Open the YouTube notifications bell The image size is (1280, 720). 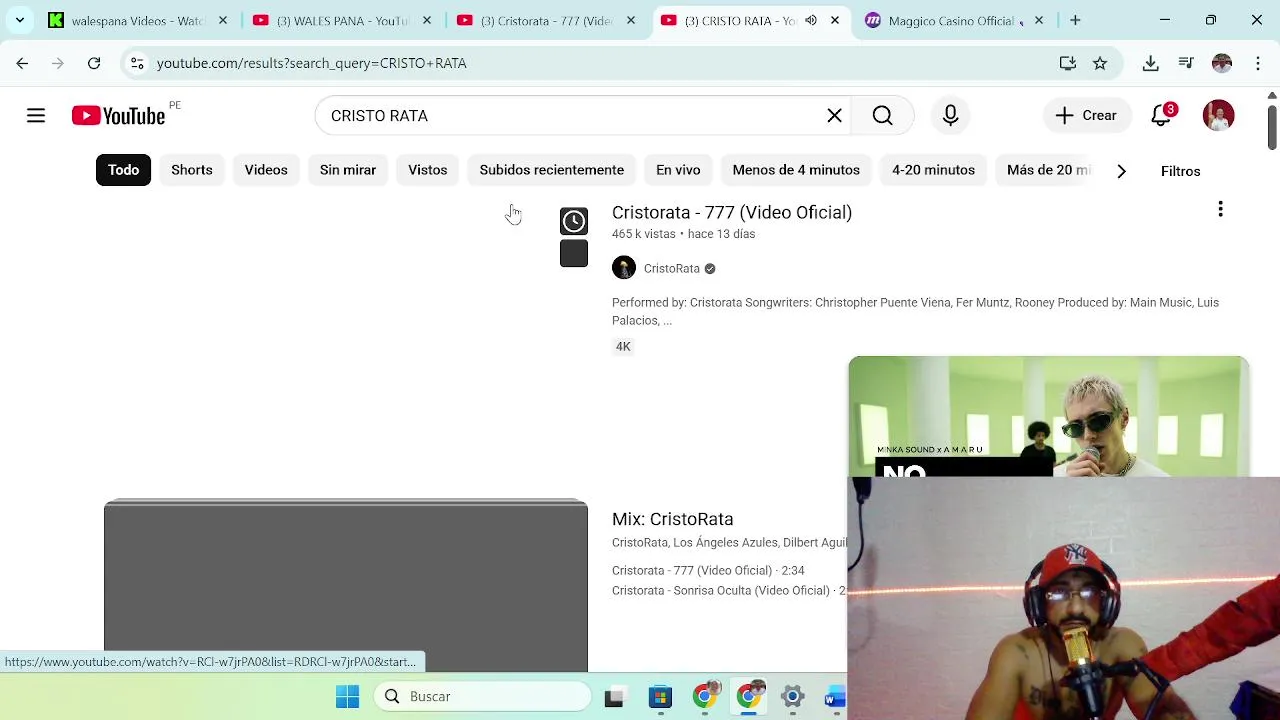pyautogui.click(x=1162, y=116)
